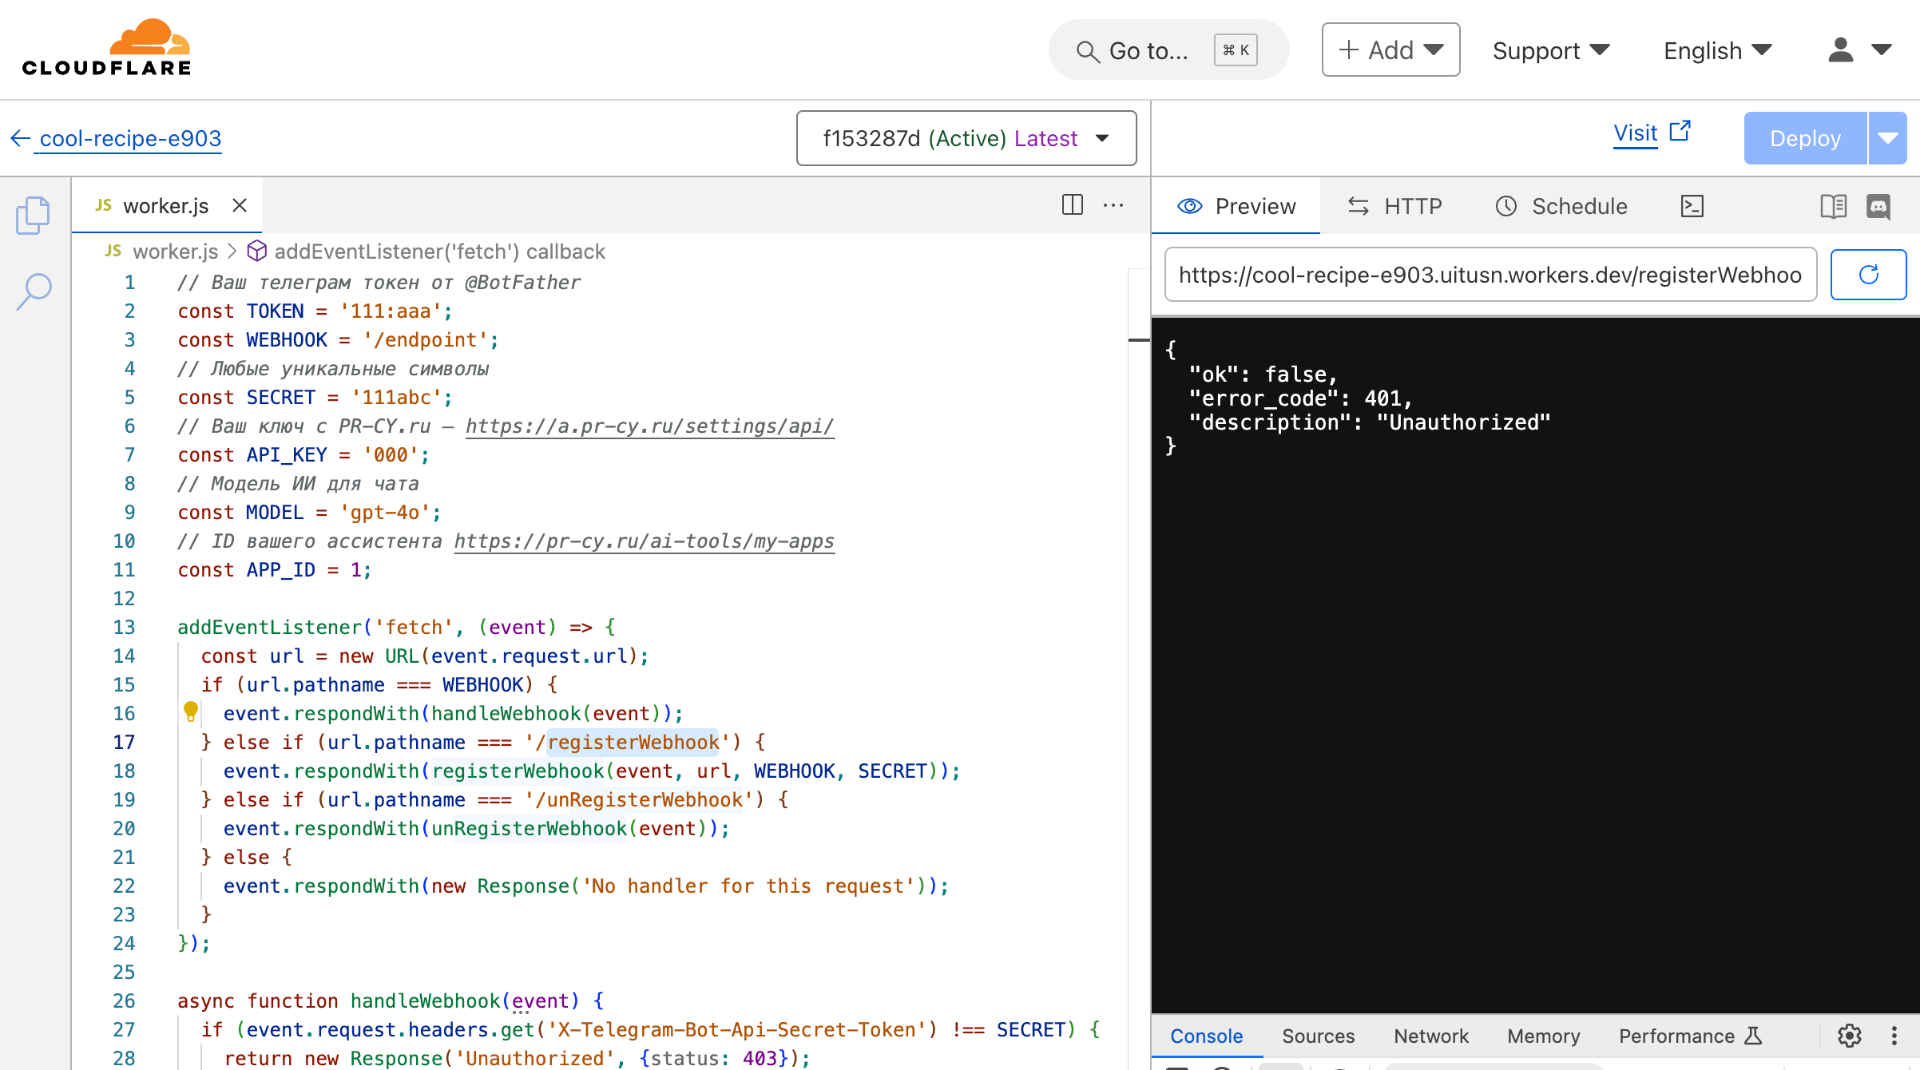Image resolution: width=1920 pixels, height=1070 pixels.
Task: Open the f153287d version dropdown
Action: (966, 138)
